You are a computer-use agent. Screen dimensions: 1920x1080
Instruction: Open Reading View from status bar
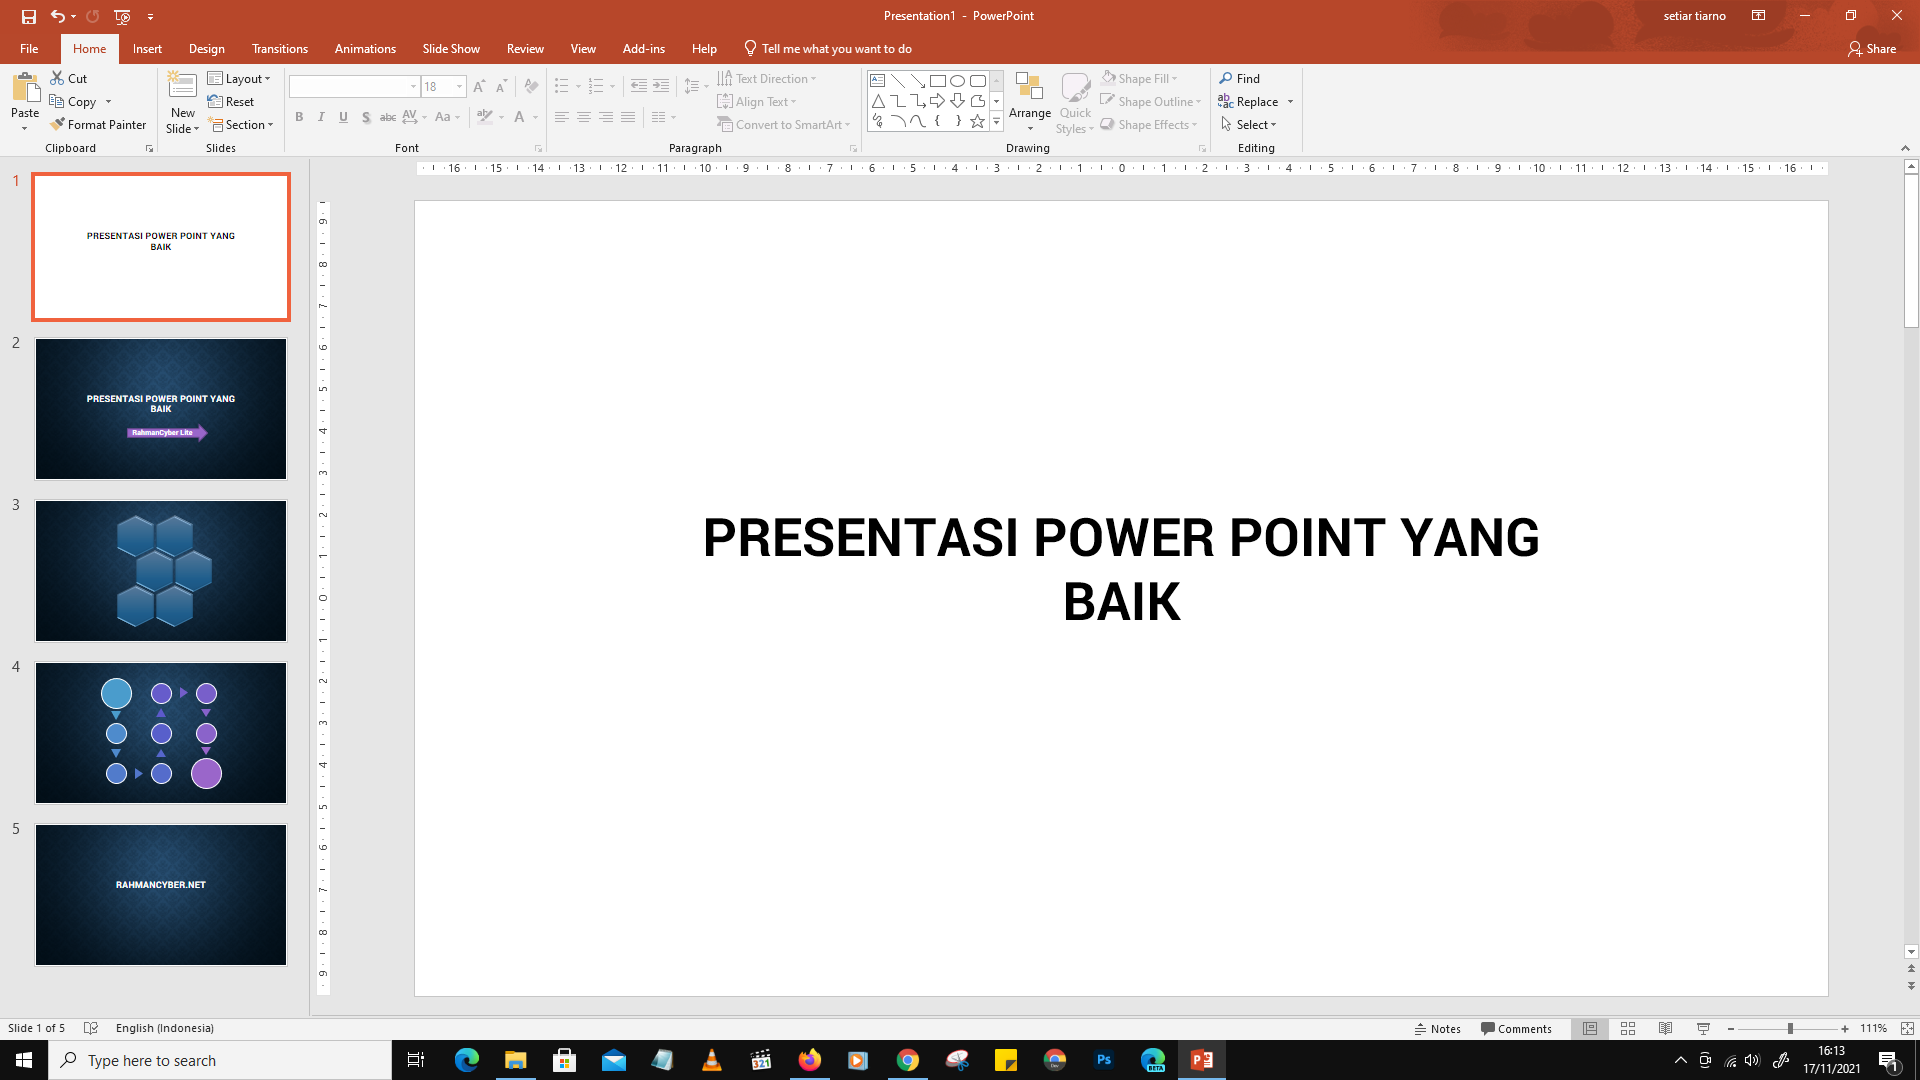tap(1666, 1028)
